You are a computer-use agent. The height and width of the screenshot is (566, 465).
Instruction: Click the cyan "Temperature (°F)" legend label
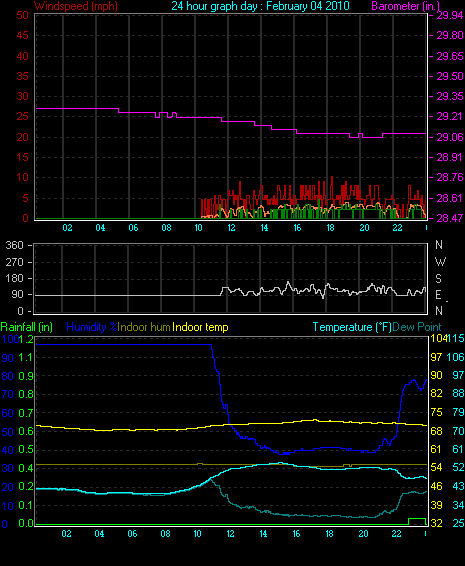tap(352, 327)
